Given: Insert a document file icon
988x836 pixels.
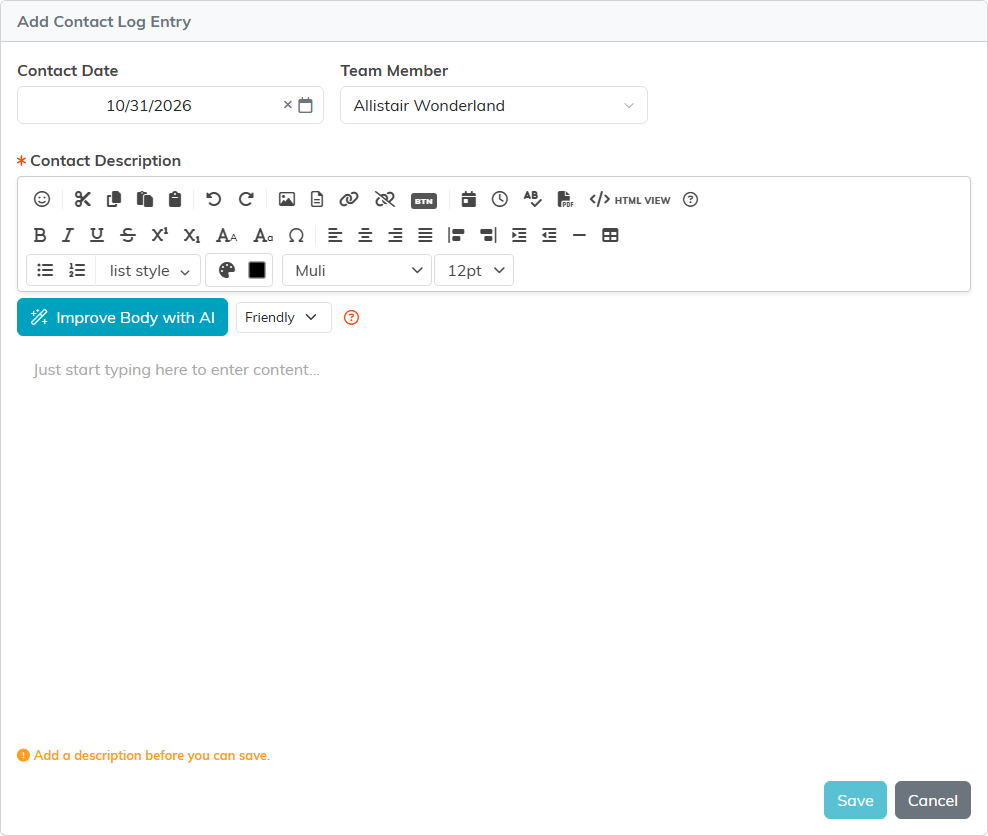Looking at the screenshot, I should [x=317, y=199].
